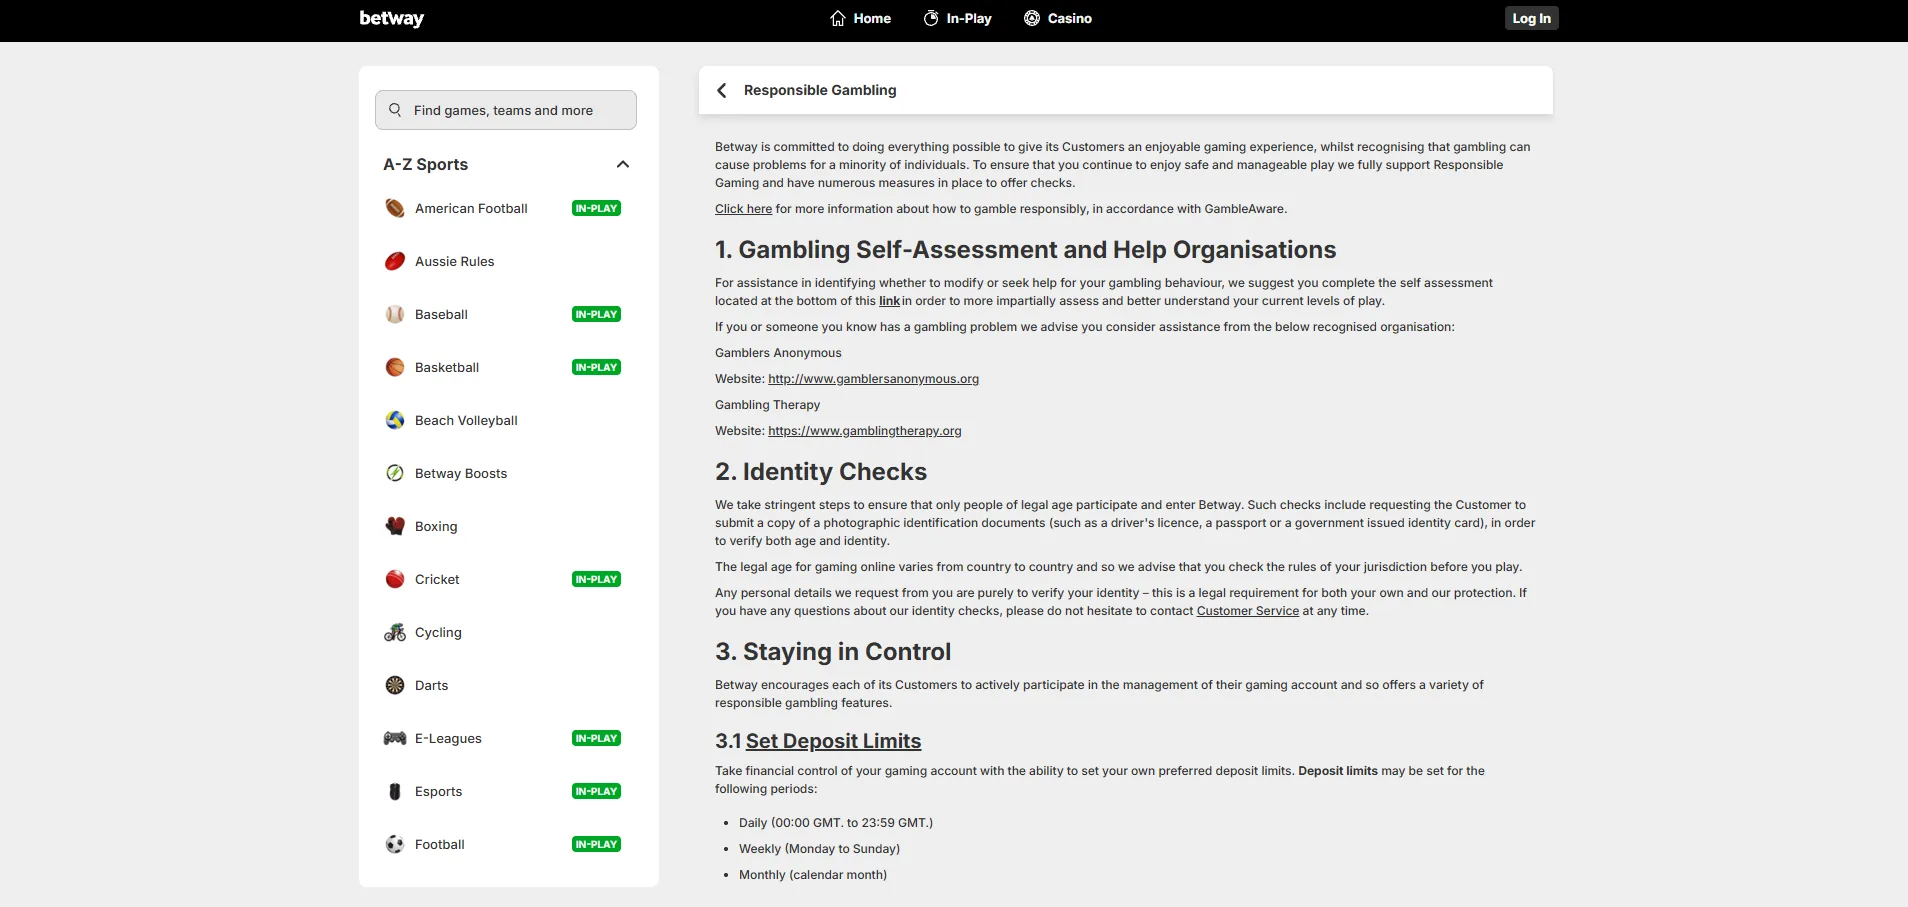
Task: Select Boxing in sports list
Action: coord(436,526)
